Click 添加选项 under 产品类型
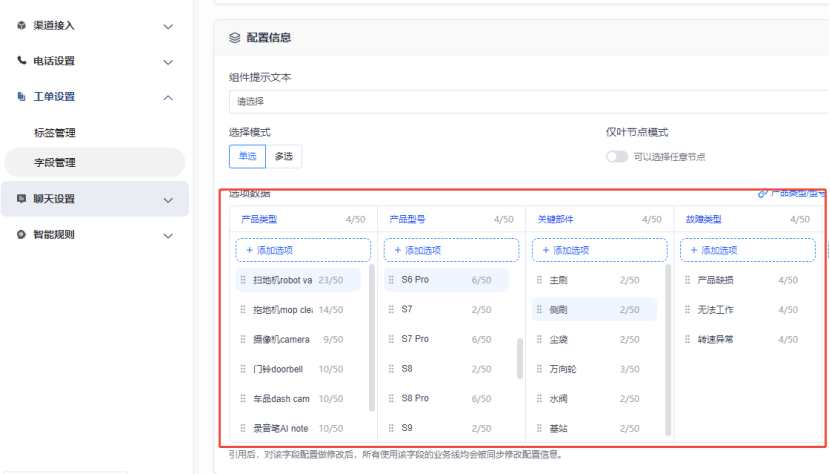This screenshot has width=830, height=474. point(303,250)
